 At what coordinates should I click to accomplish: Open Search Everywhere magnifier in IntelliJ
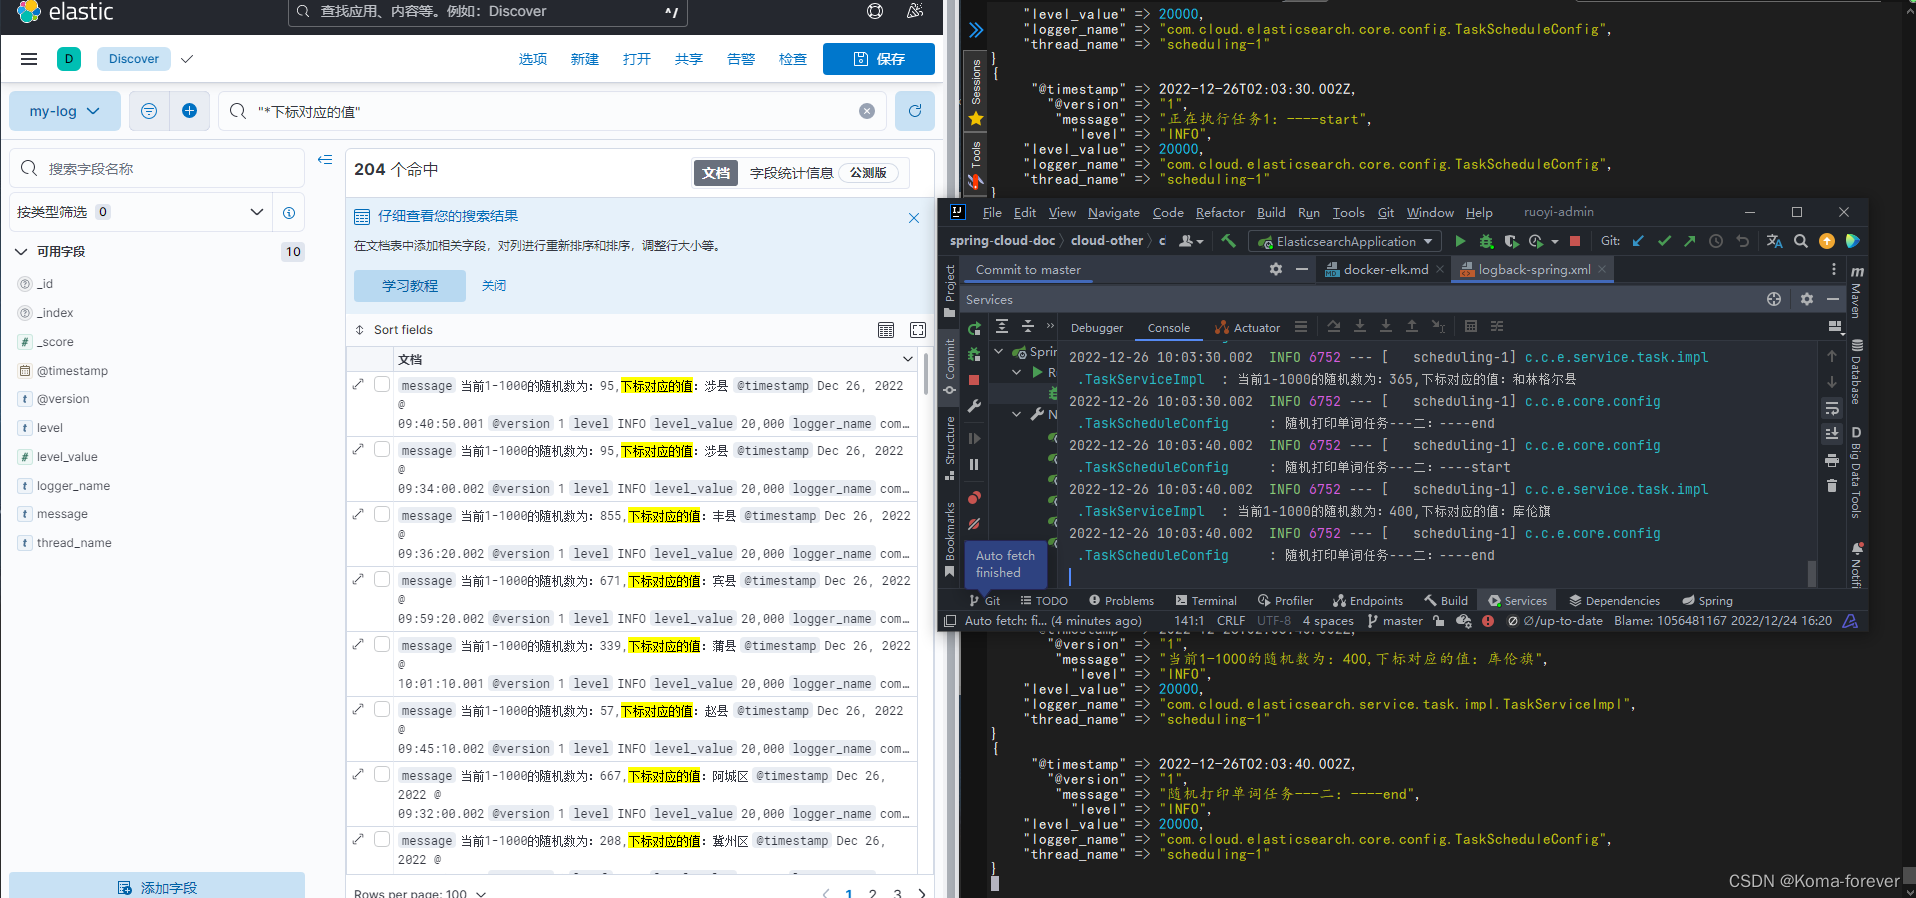click(1801, 241)
